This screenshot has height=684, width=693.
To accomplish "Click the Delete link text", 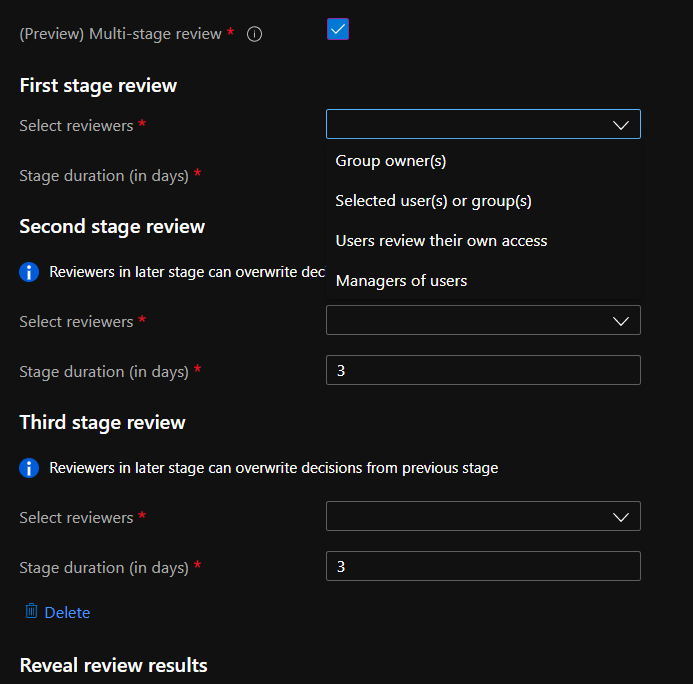I will click(x=67, y=613).
